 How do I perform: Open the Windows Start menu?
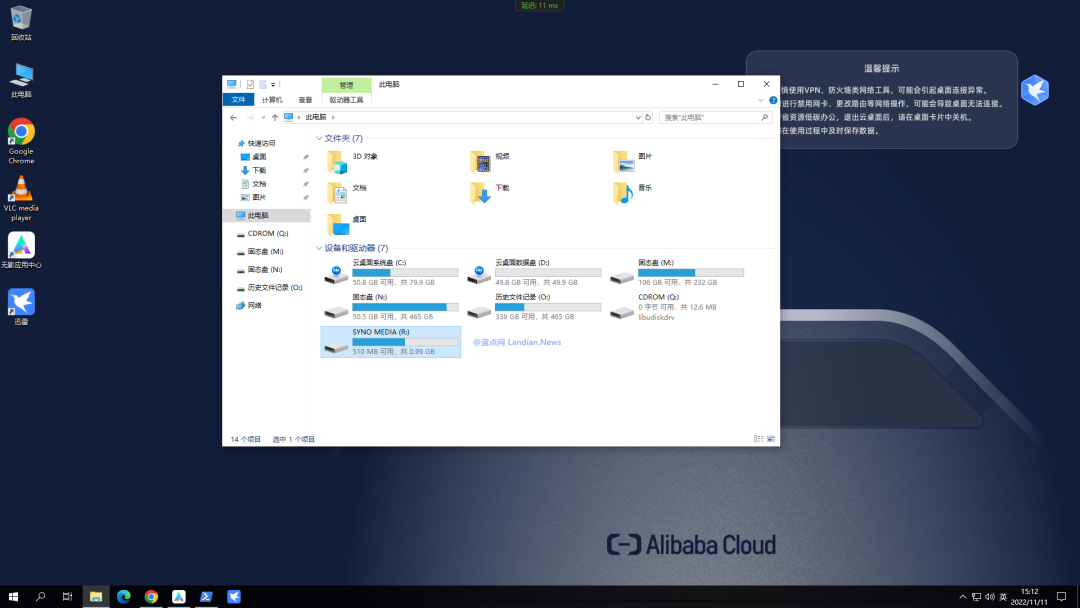(13, 597)
